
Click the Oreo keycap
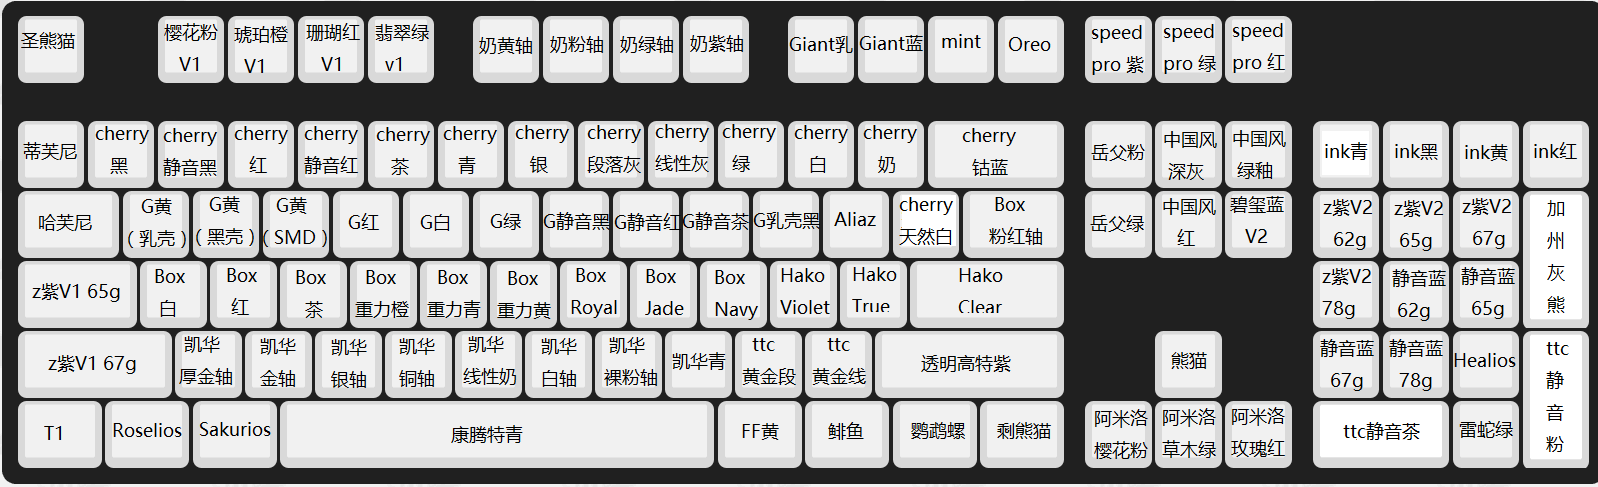[x=1030, y=47]
